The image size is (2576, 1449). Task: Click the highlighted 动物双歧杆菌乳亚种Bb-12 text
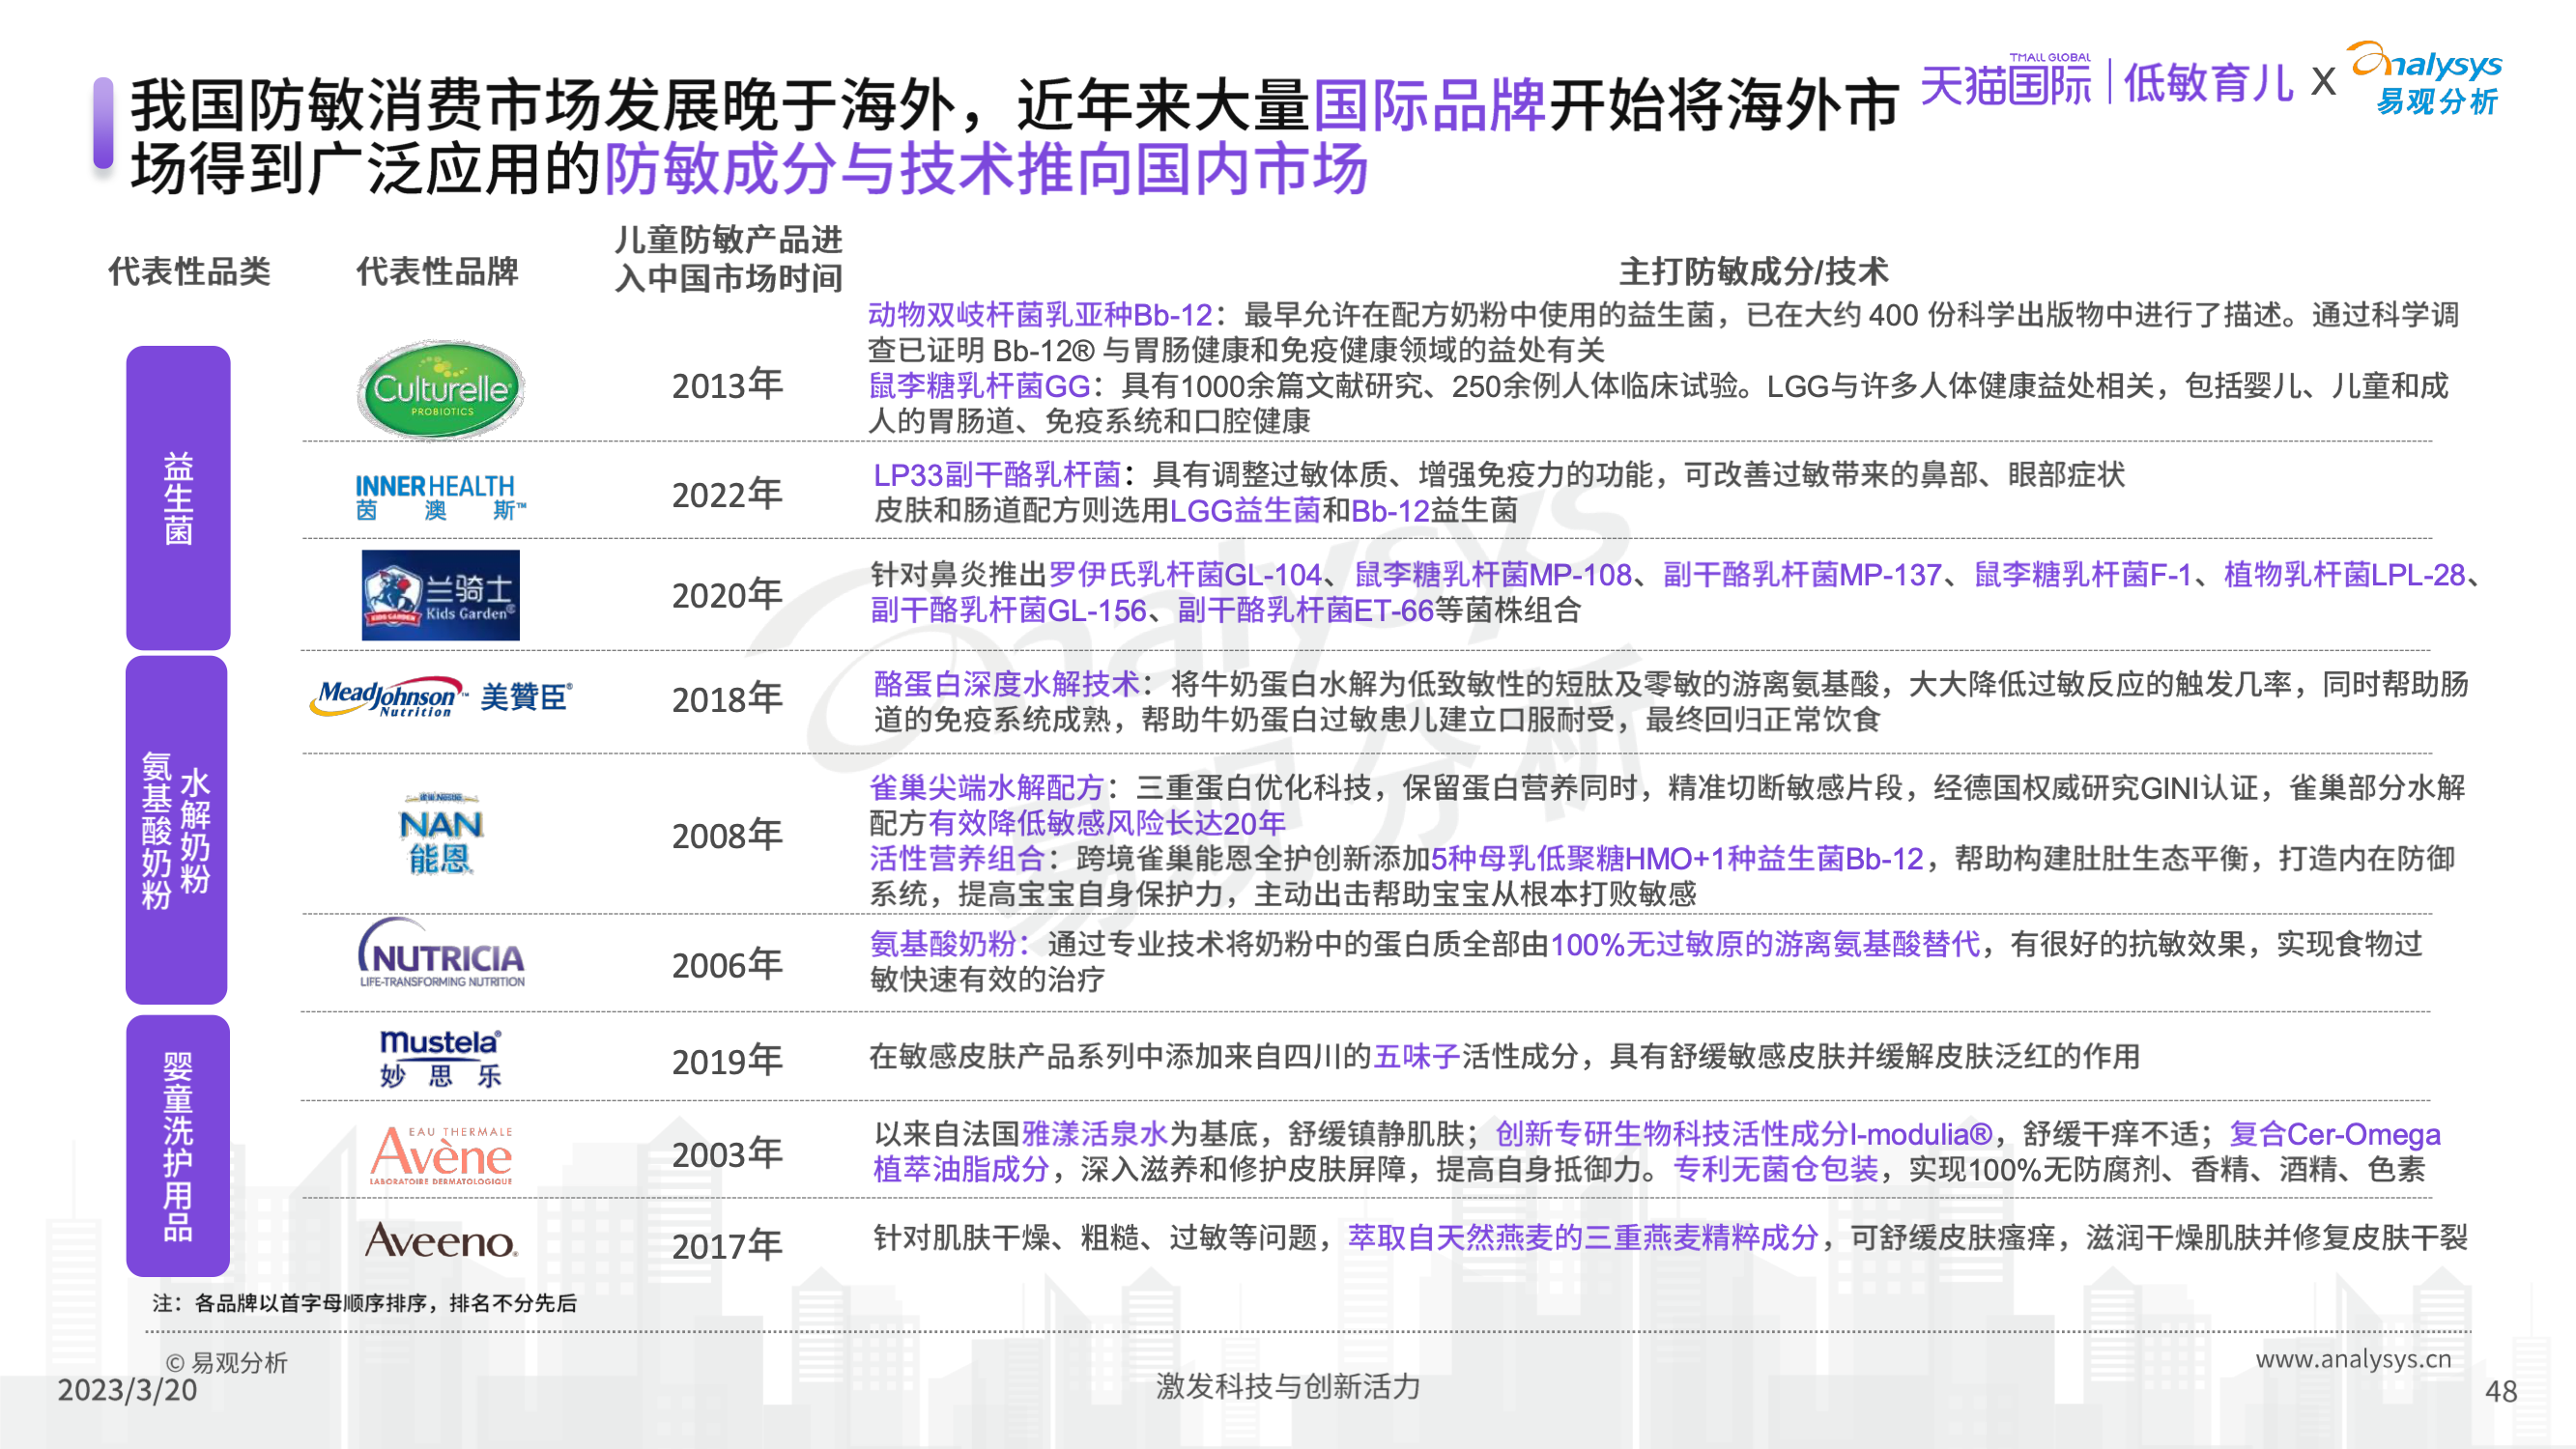pos(1040,315)
